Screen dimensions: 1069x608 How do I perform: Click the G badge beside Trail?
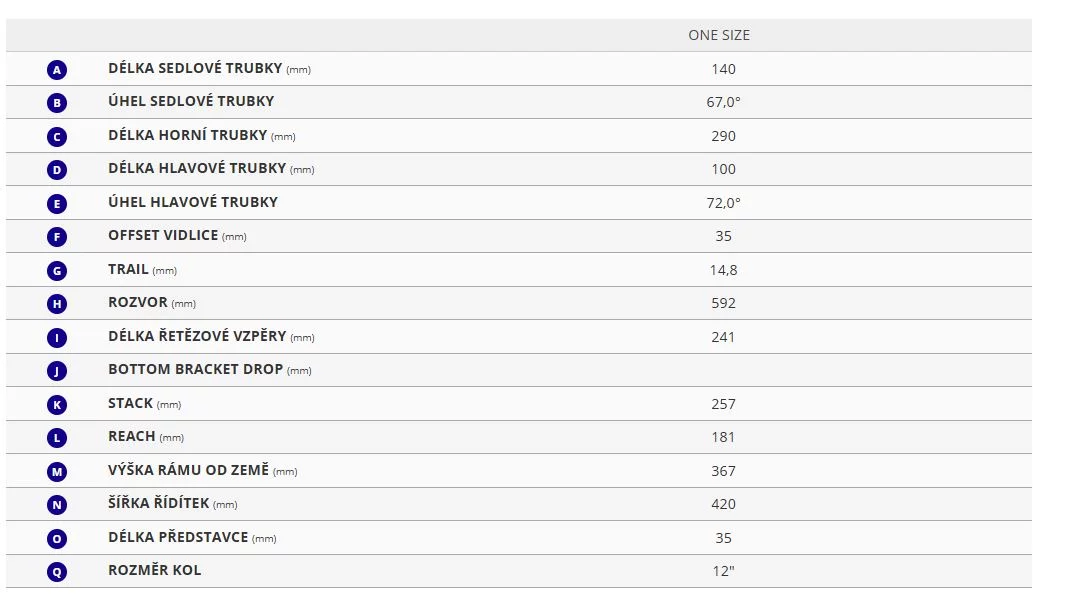(57, 271)
